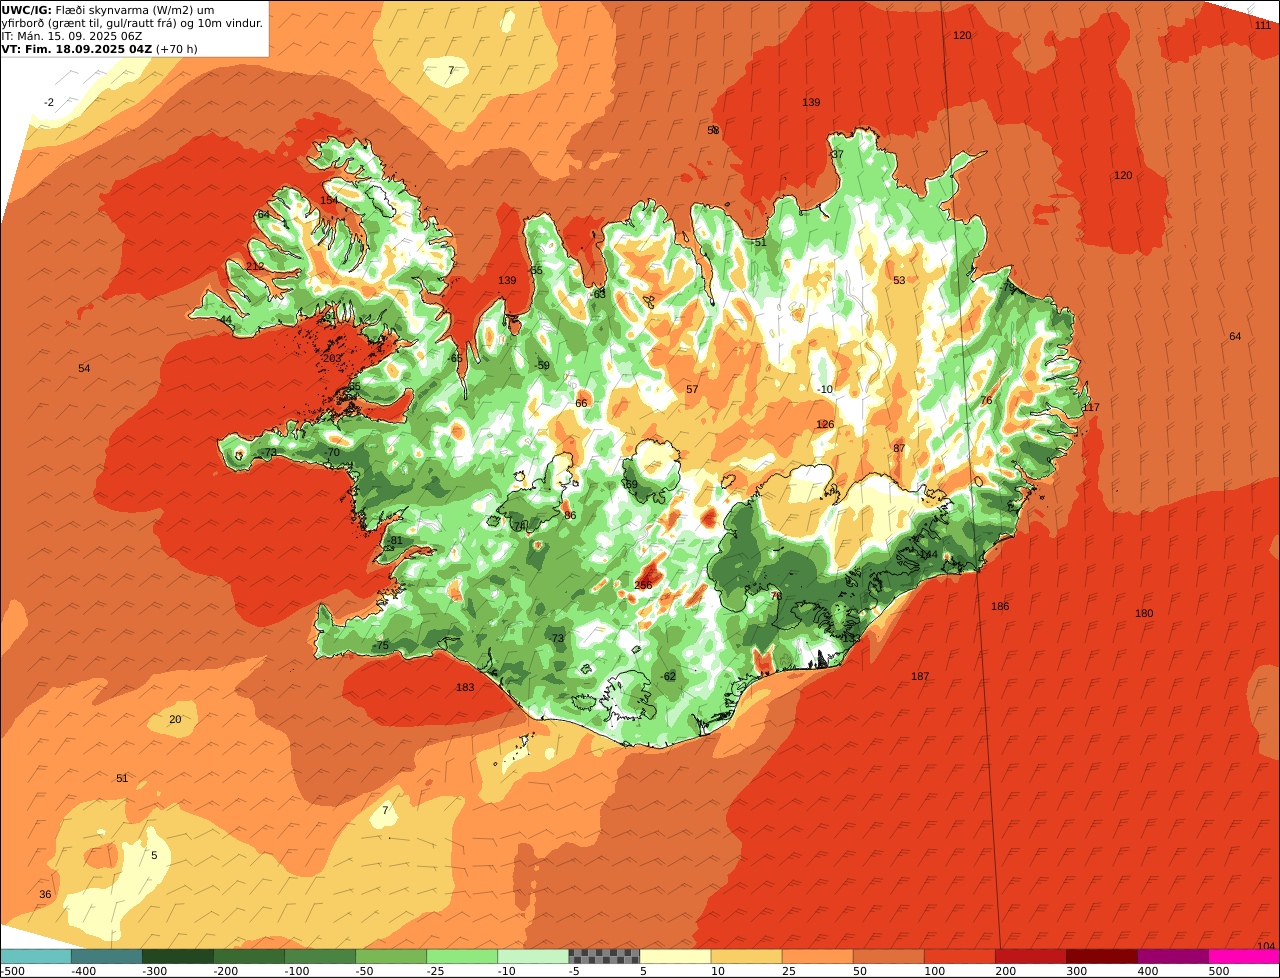Click the -203 value on the map
Screen dimensions: 1280x978
pyautogui.click(x=331, y=358)
